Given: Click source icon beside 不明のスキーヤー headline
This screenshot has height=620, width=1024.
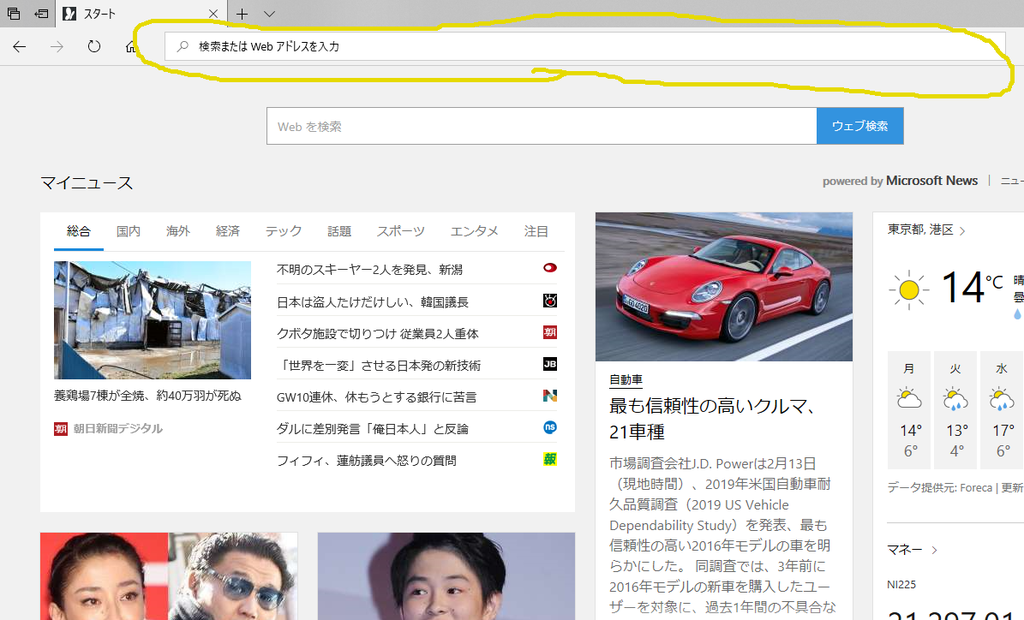Looking at the screenshot, I should (x=550, y=268).
